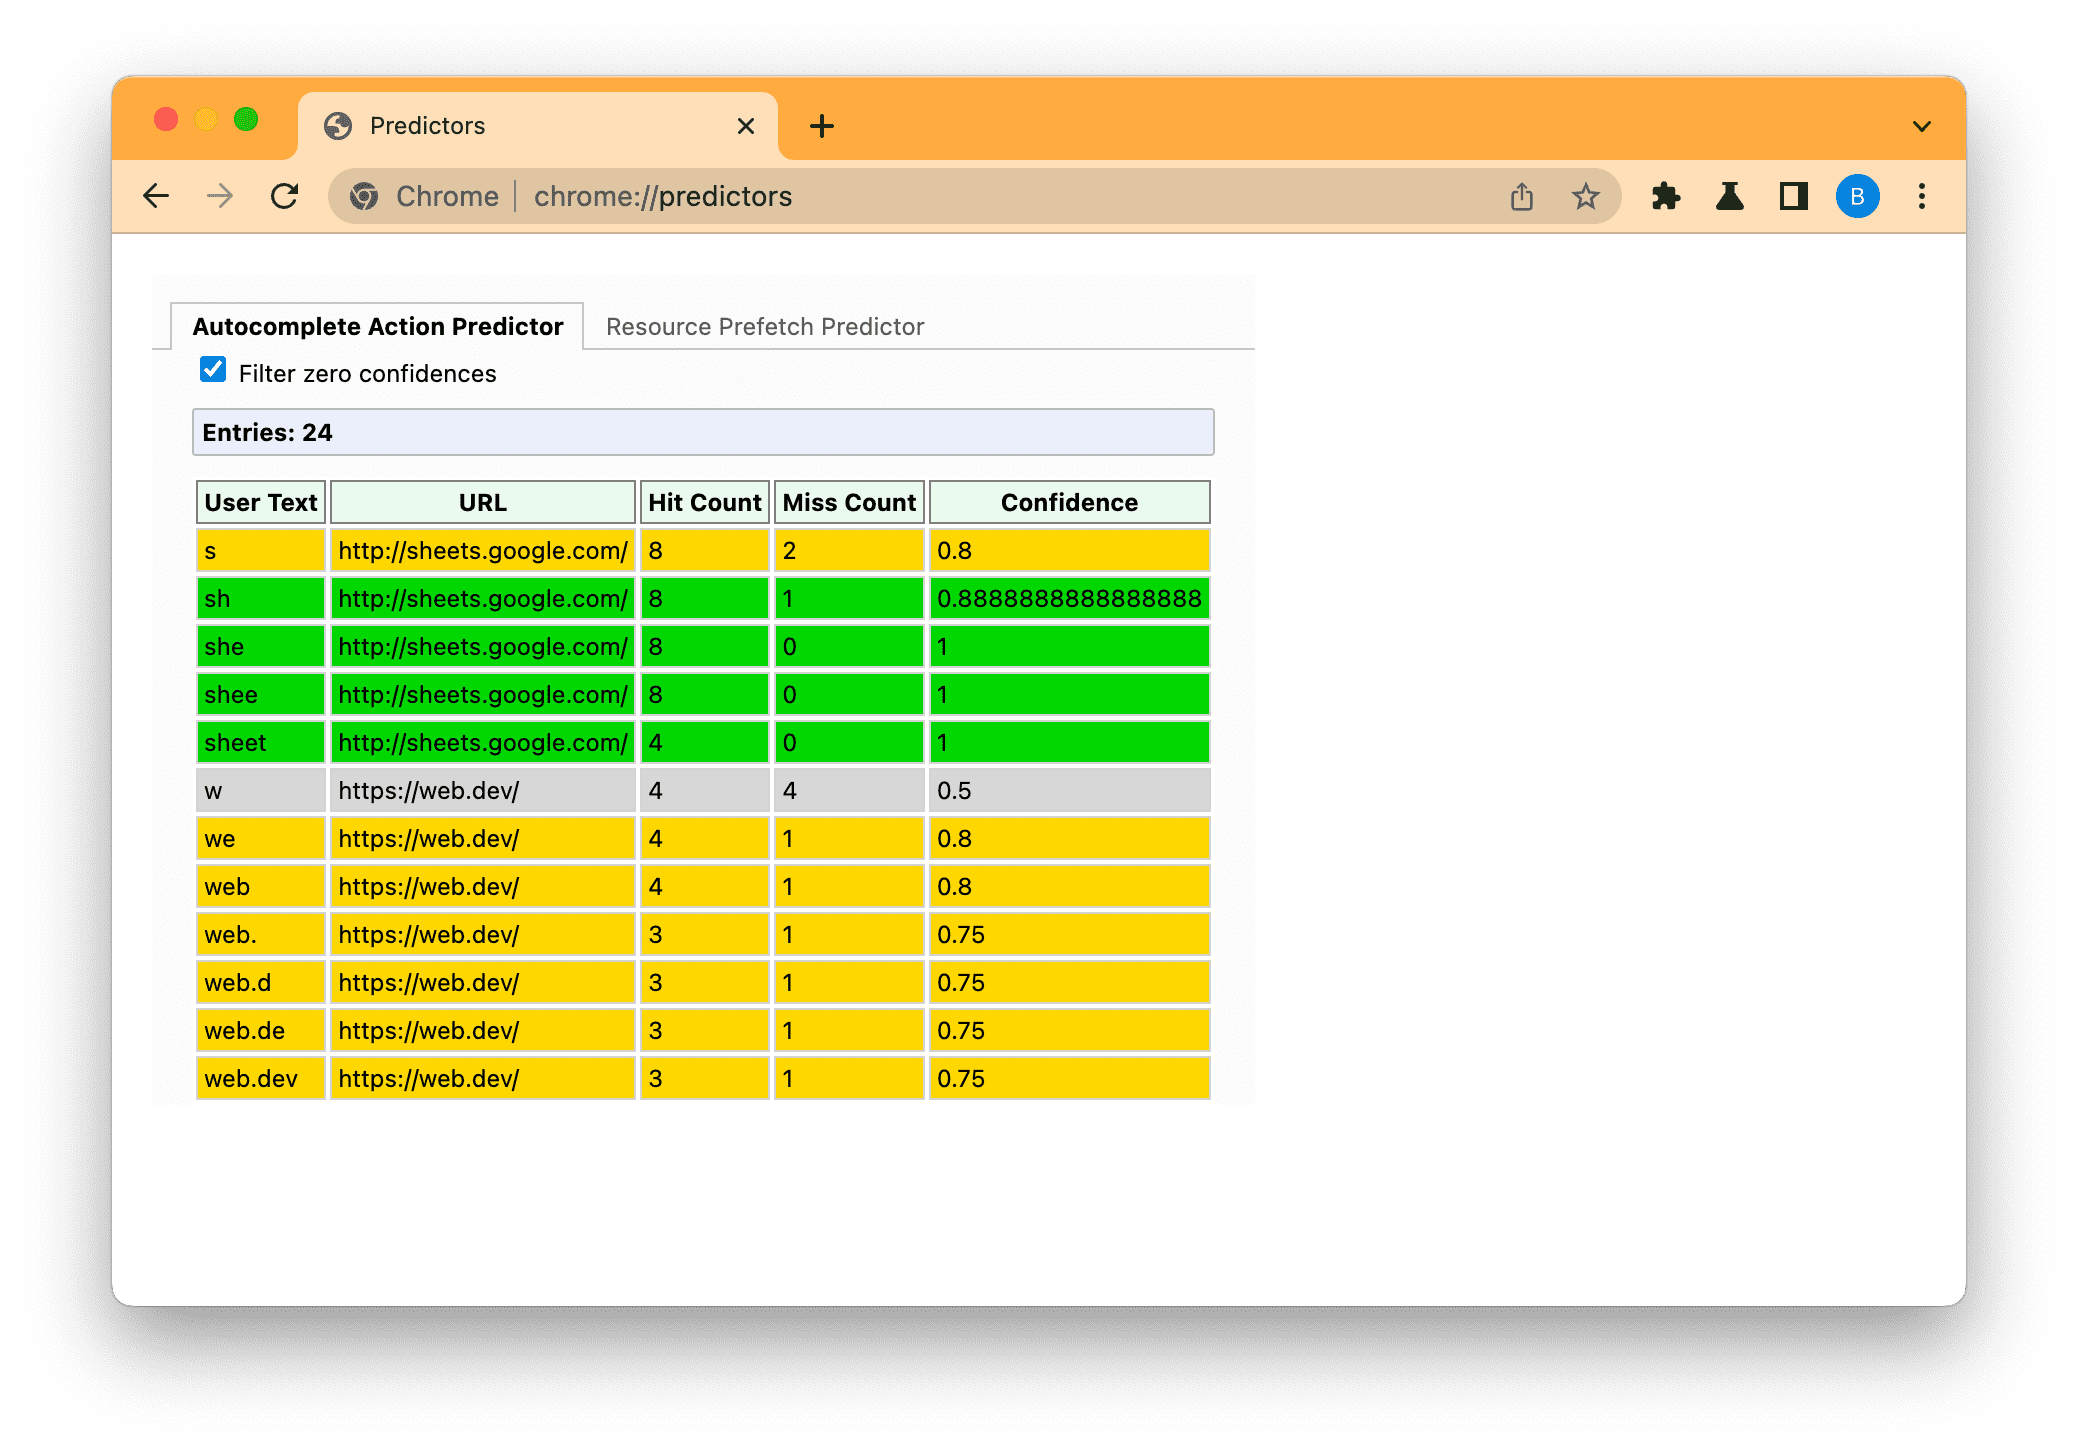
Task: Click the reading list sidebar icon
Action: pos(1794,197)
